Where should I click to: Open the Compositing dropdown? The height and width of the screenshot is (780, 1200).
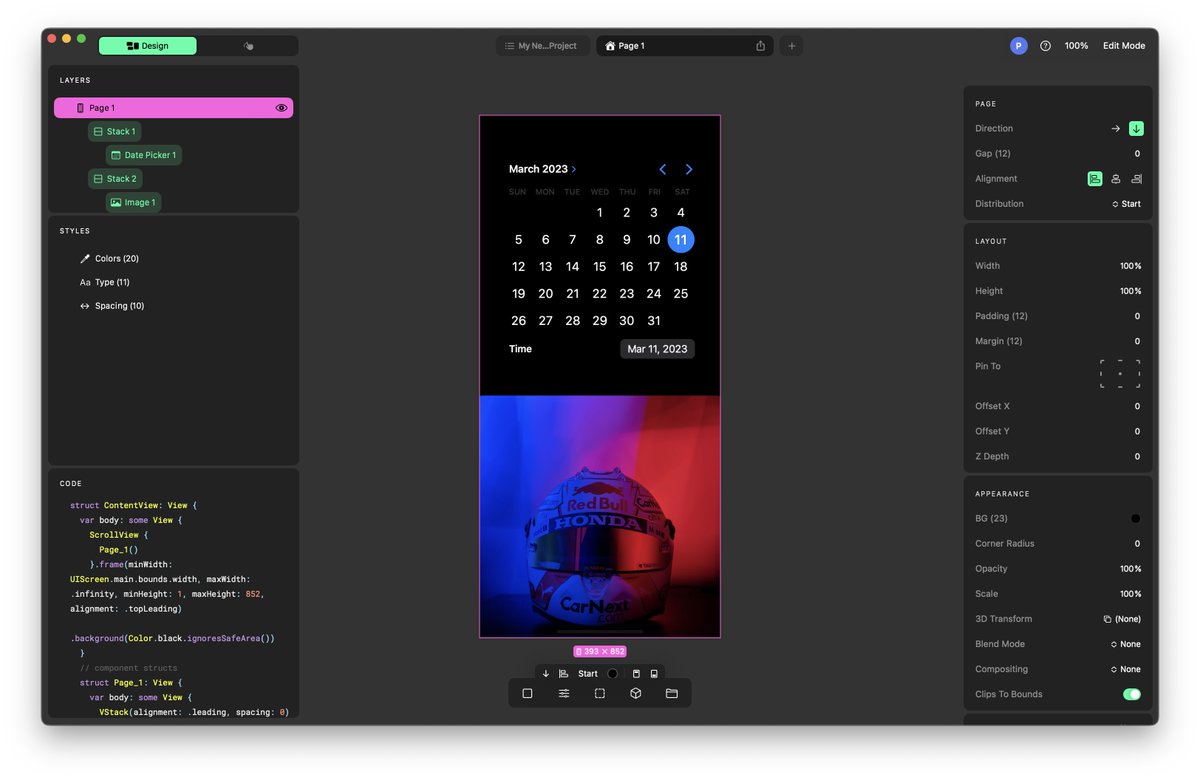click(x=1126, y=669)
